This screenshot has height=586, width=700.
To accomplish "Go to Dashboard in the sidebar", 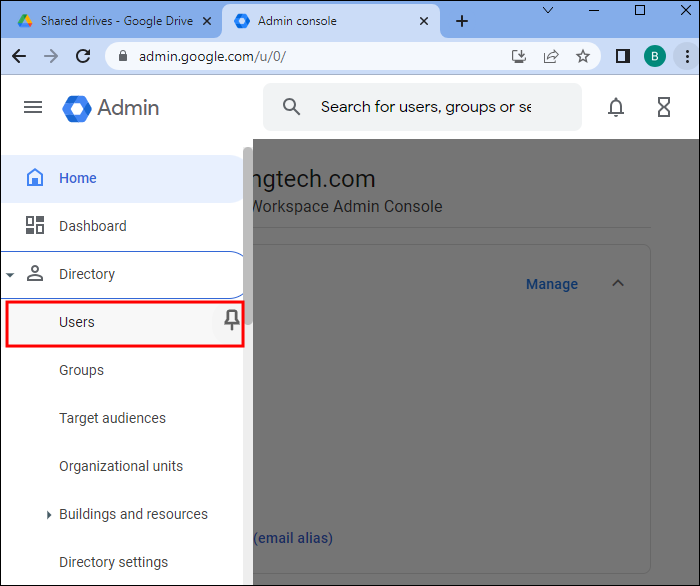I will pos(92,226).
